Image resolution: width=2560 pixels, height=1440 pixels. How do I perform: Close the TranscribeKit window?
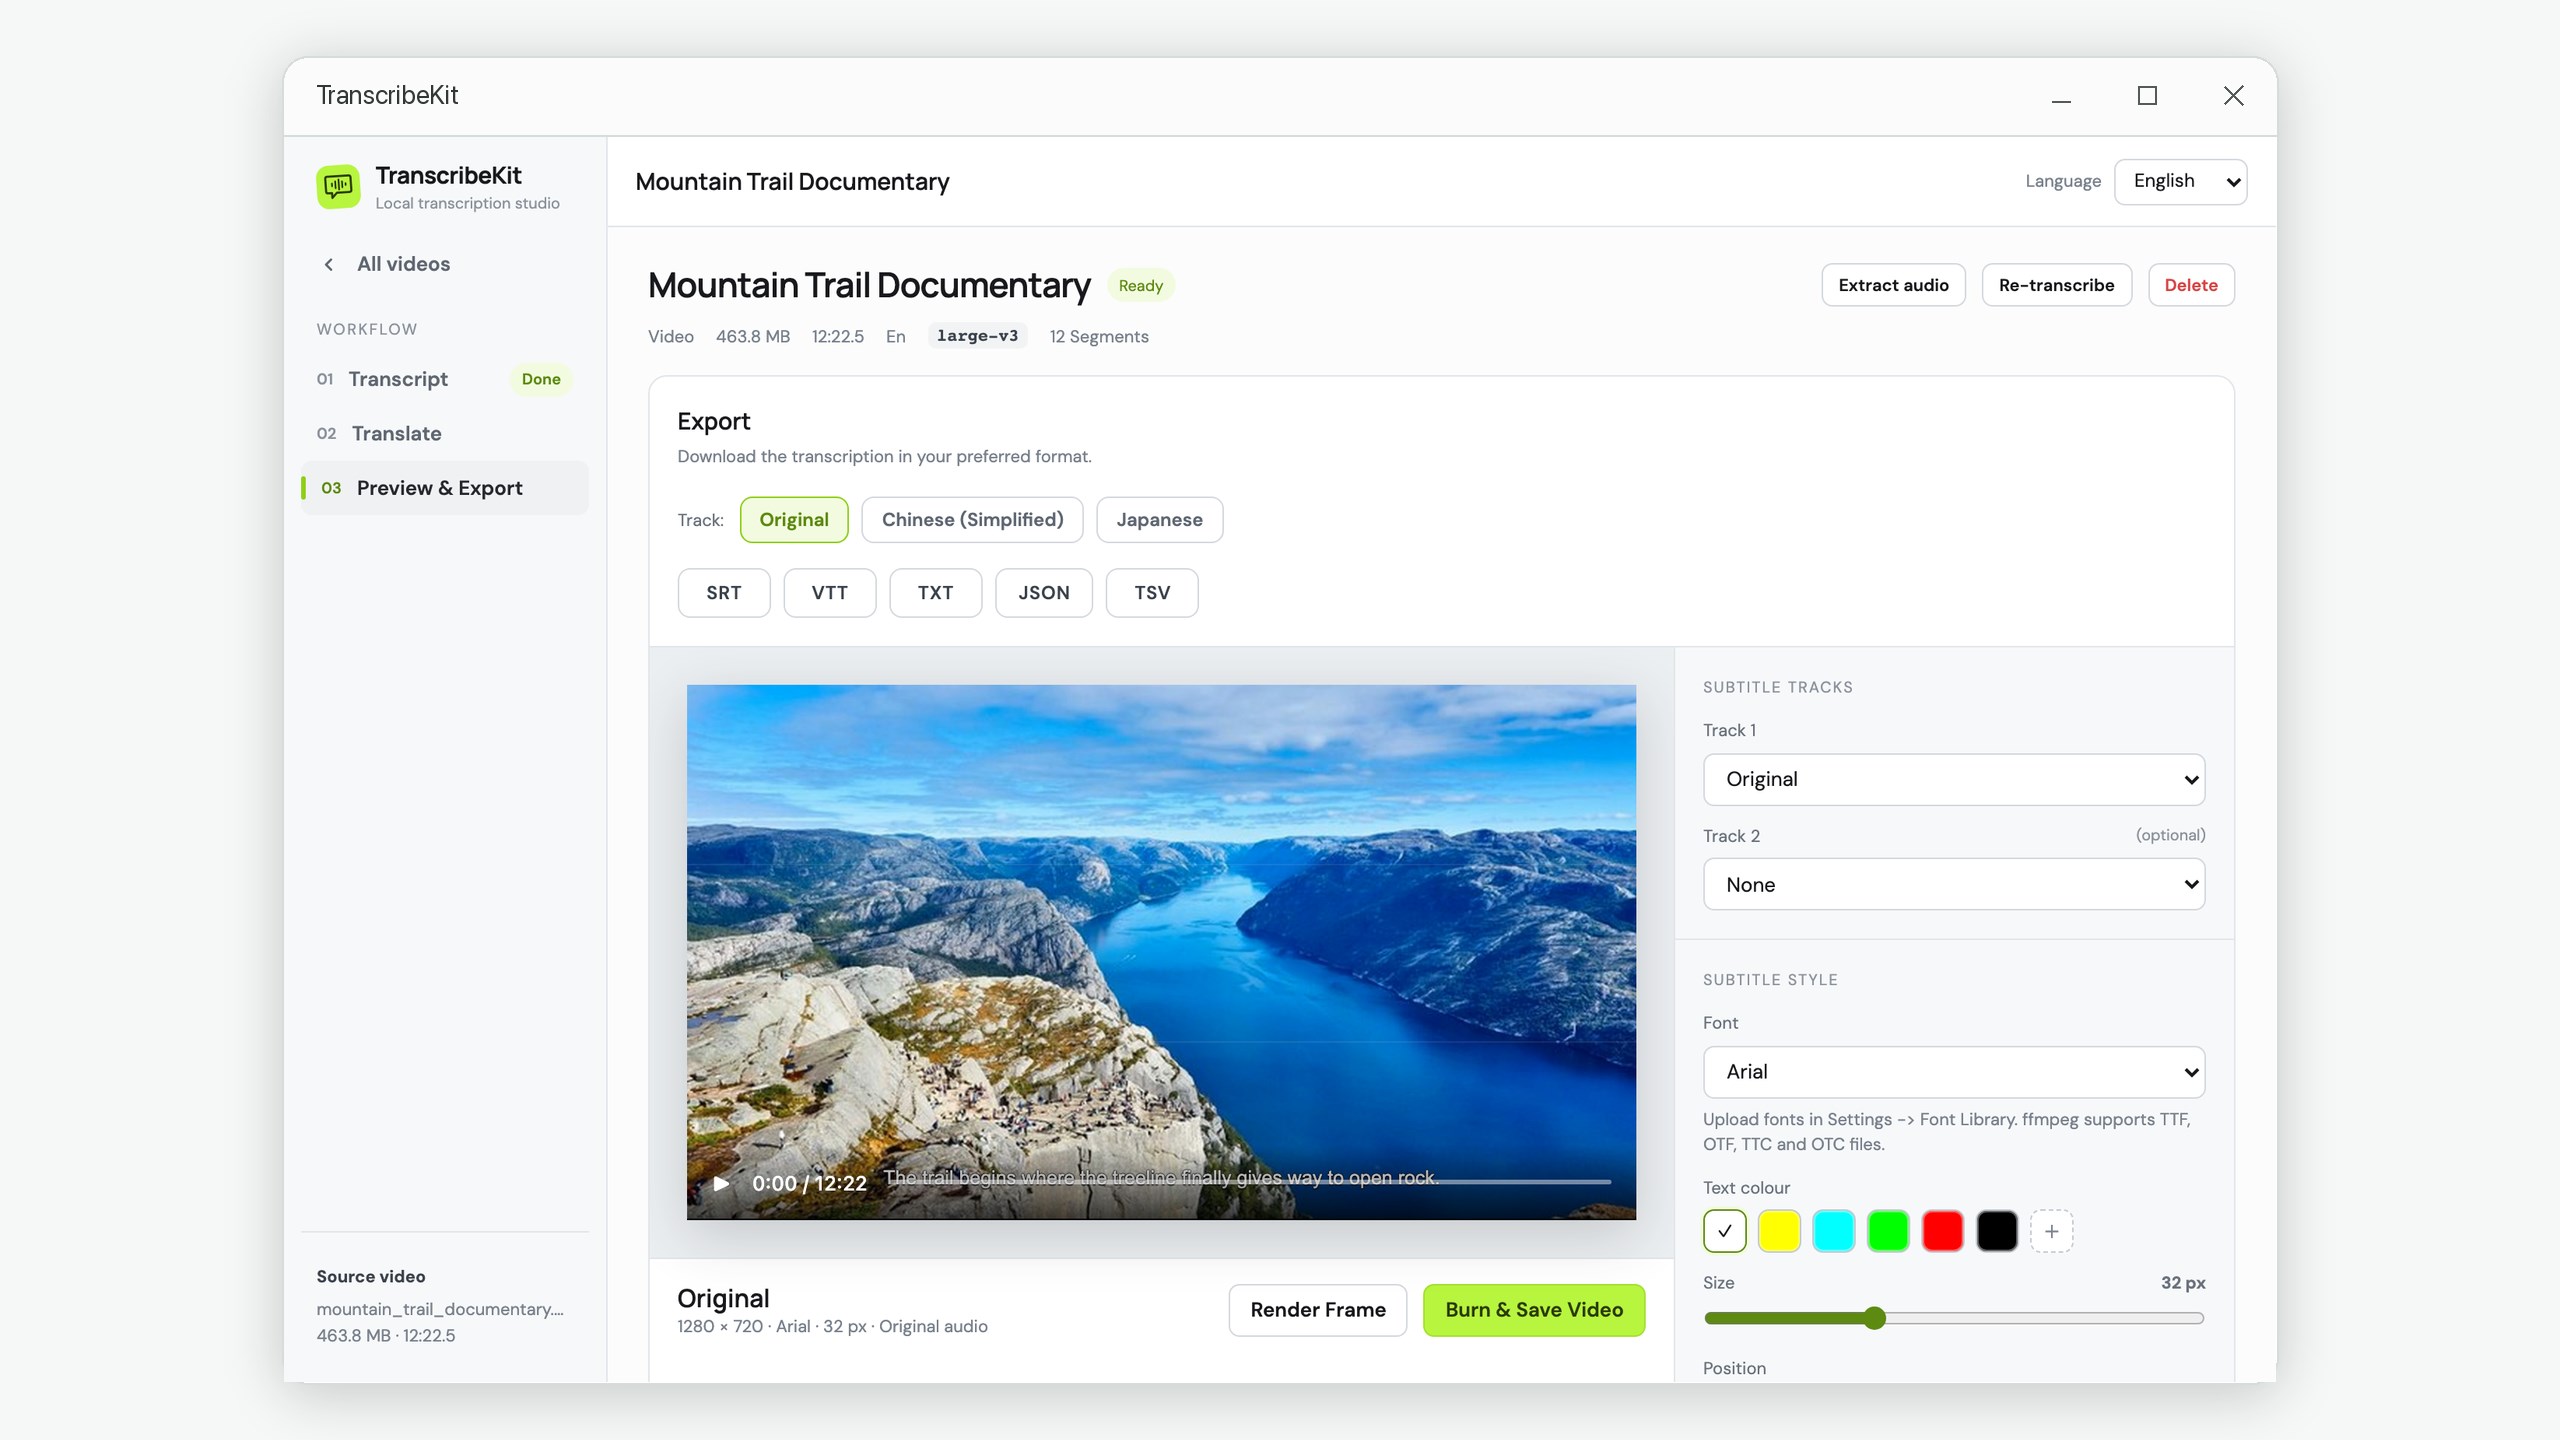(2233, 96)
